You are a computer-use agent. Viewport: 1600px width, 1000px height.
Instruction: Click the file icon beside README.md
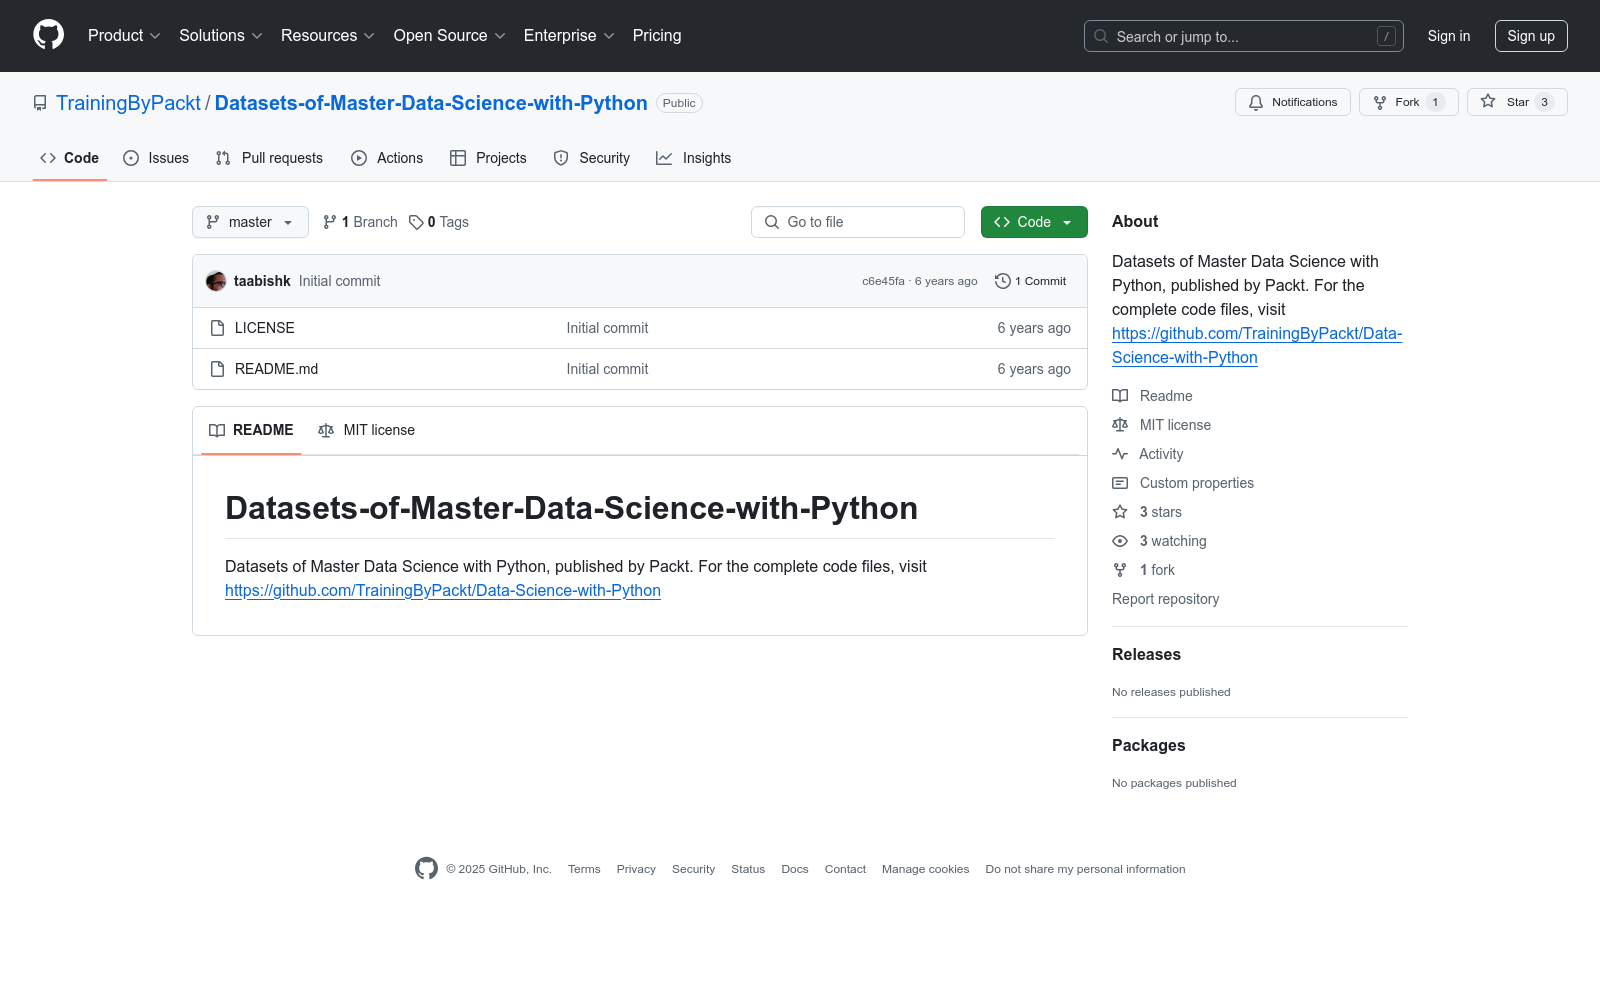coord(217,369)
